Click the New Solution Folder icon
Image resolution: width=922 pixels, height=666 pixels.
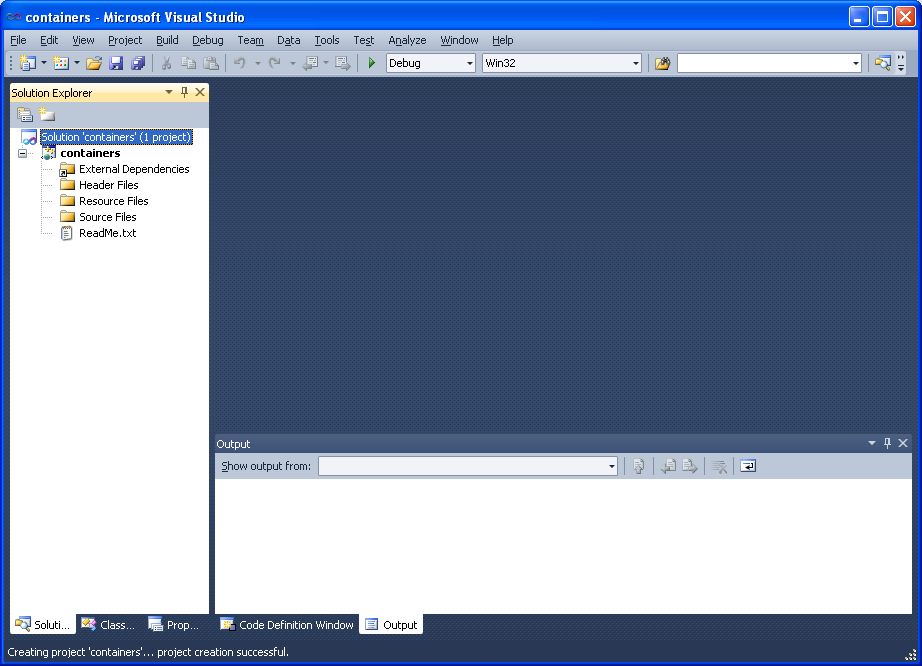click(x=47, y=115)
